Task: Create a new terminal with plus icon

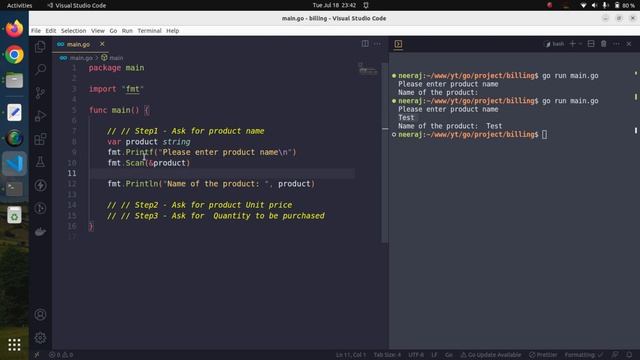Action: click(x=572, y=44)
